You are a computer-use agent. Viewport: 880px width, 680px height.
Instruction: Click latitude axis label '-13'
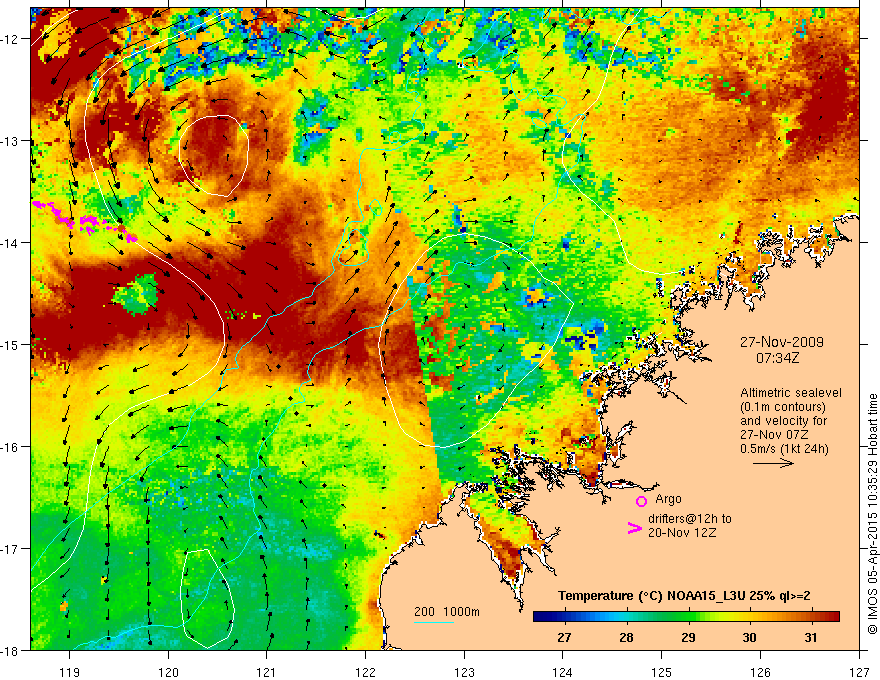pos(11,141)
